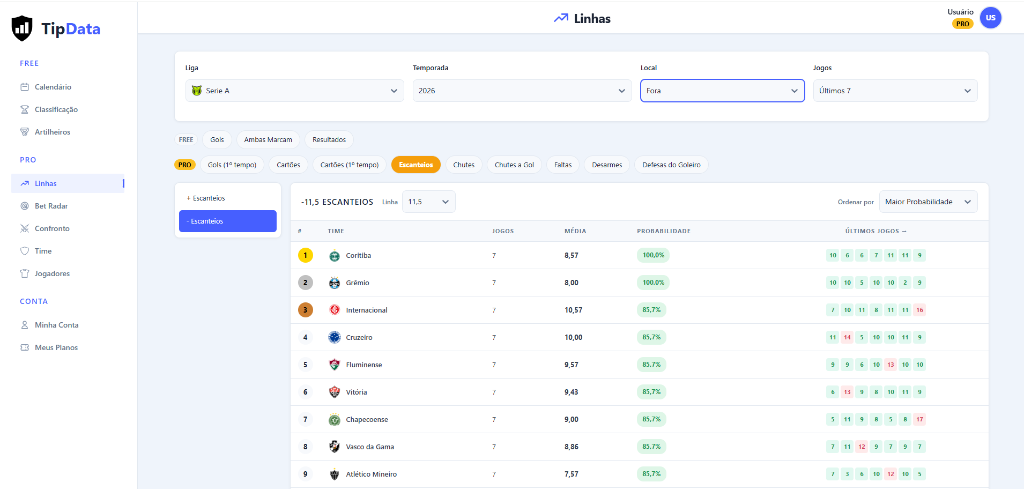Select the - Escanteios option

tap(227, 221)
